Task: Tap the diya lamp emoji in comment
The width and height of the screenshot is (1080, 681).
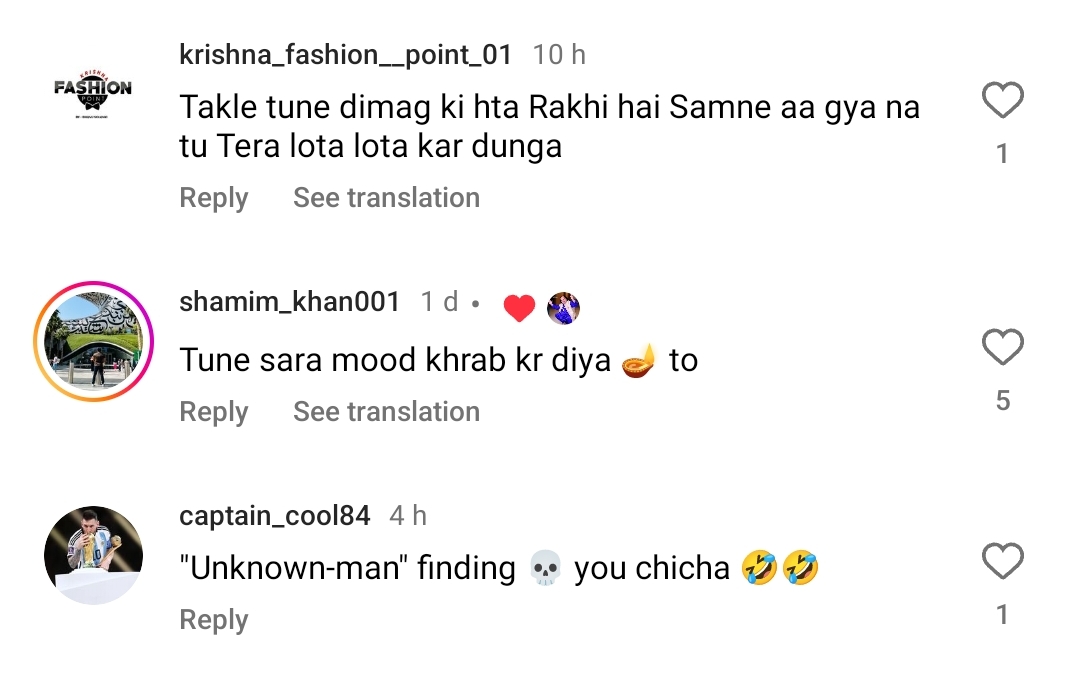Action: tap(640, 360)
